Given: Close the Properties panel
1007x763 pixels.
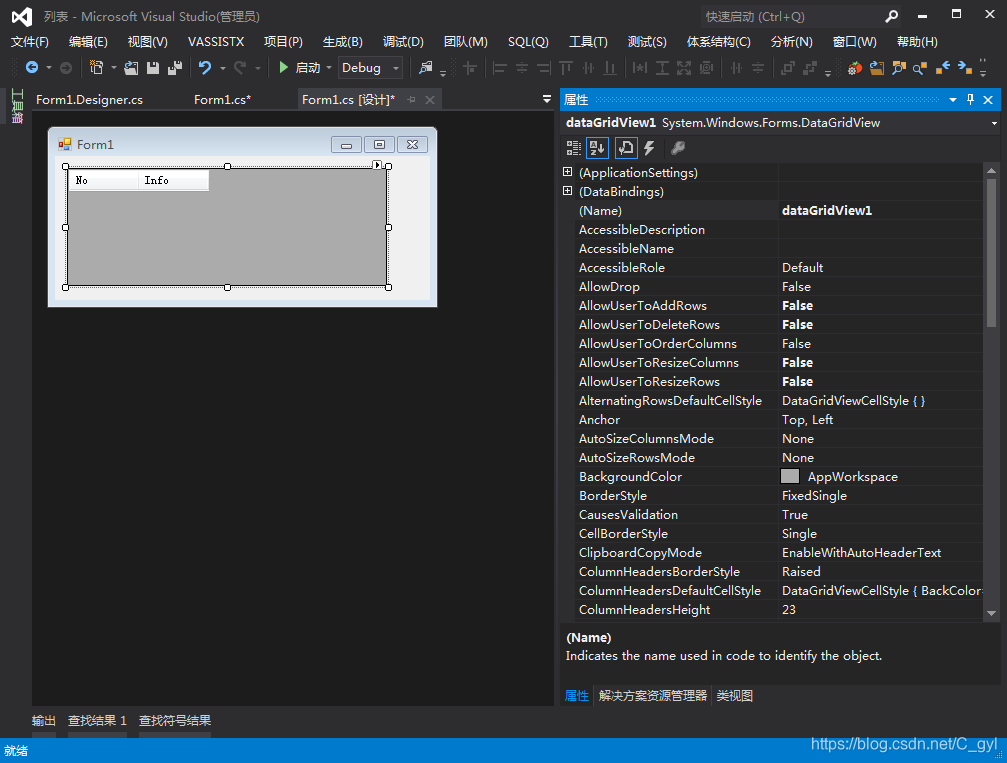Looking at the screenshot, I should tap(988, 100).
